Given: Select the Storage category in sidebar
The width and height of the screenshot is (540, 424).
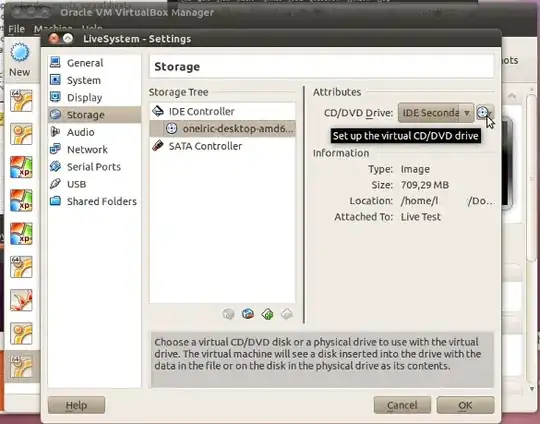Looking at the screenshot, I should (94, 115).
